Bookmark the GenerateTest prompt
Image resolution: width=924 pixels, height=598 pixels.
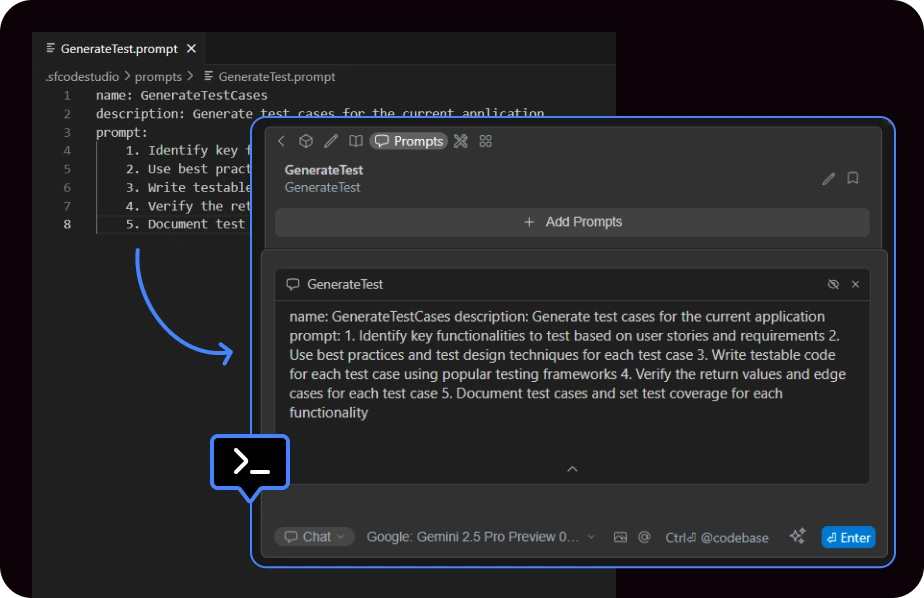[x=853, y=178]
